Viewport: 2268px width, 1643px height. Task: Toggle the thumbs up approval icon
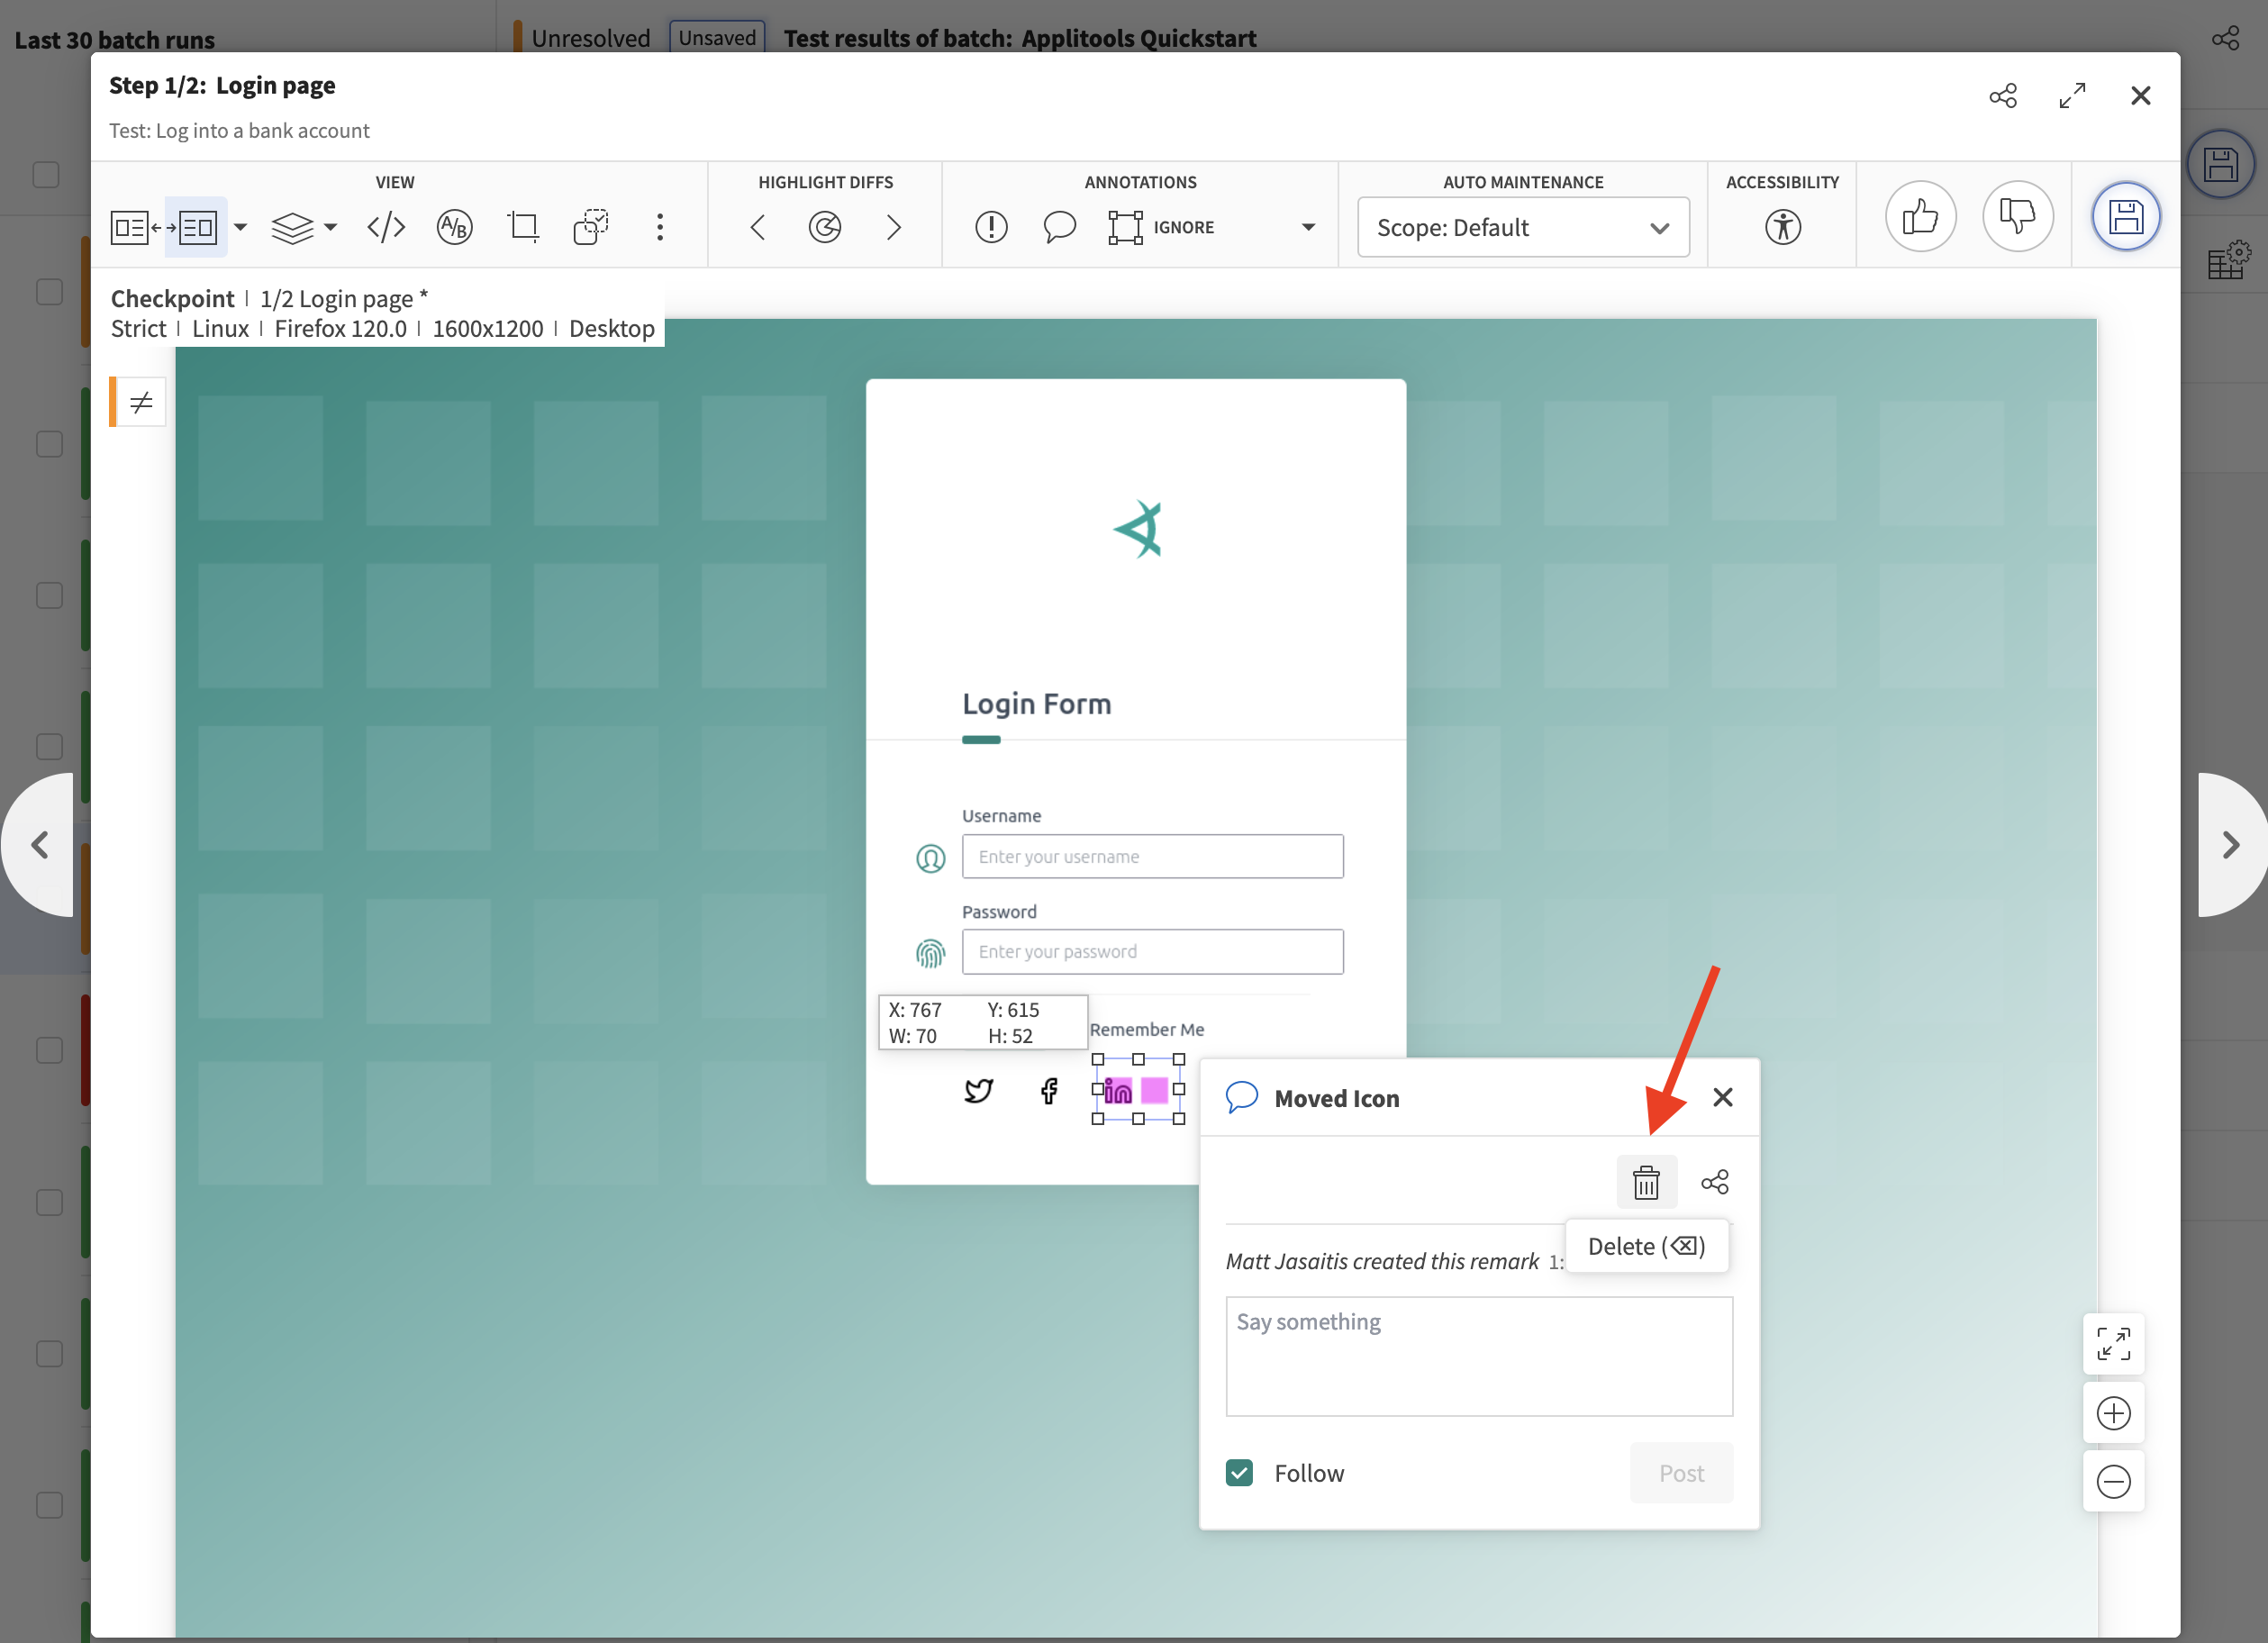tap(1919, 215)
